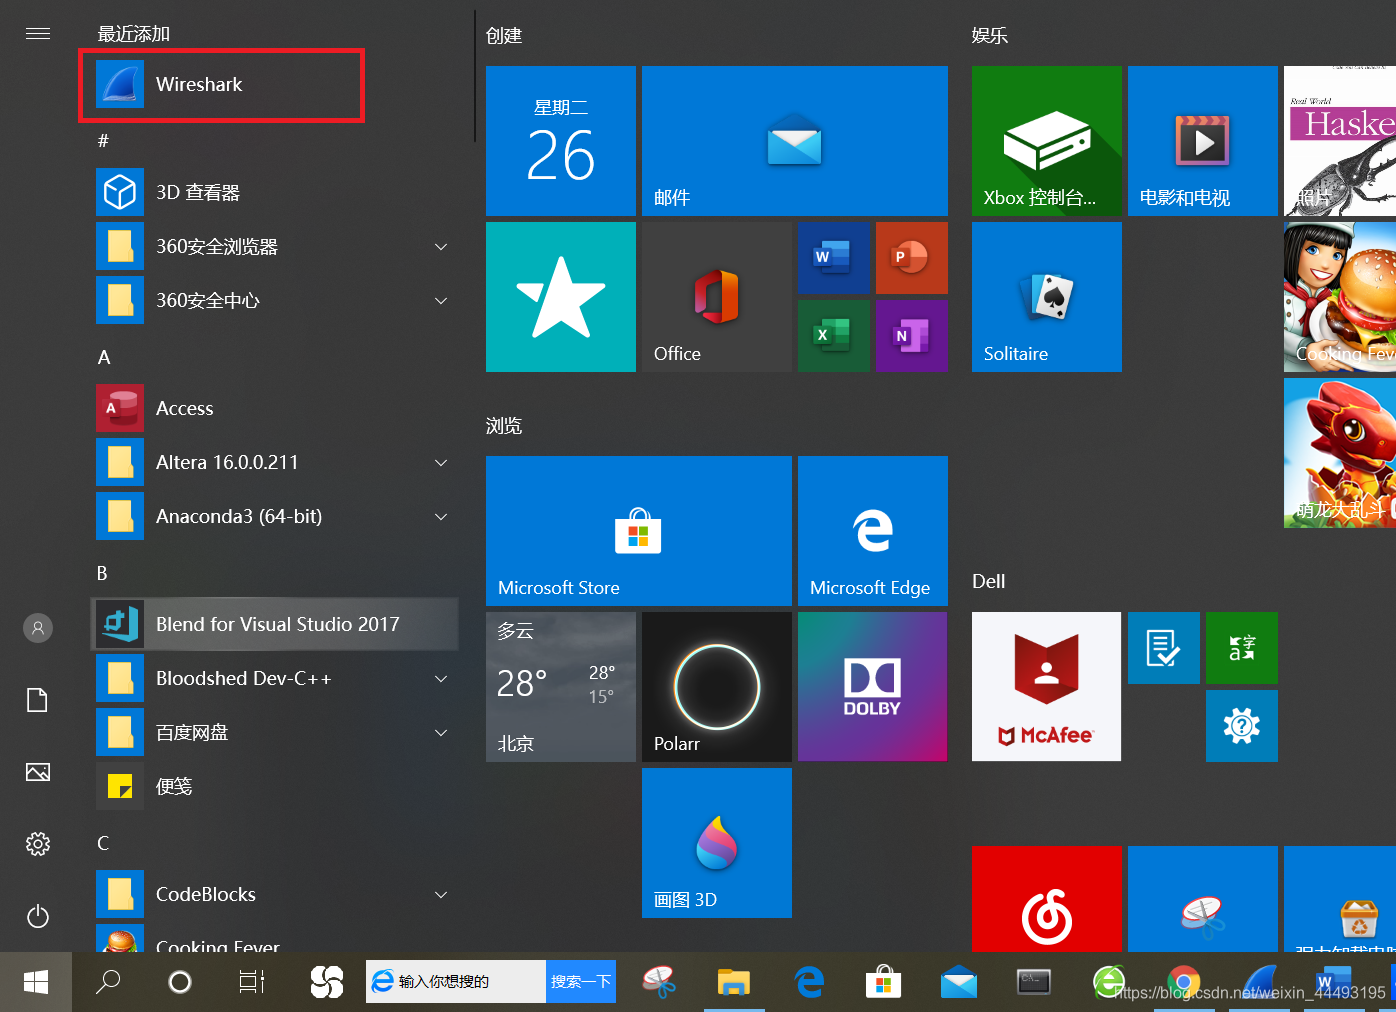Launch Blend for Visual Studio 2017
Viewport: 1396px width, 1012px height.
click(275, 624)
